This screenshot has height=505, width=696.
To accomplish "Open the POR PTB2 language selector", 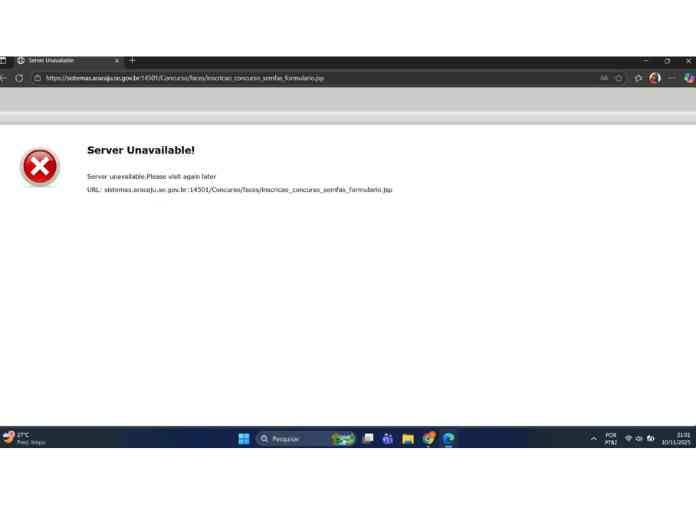I will pyautogui.click(x=610, y=438).
